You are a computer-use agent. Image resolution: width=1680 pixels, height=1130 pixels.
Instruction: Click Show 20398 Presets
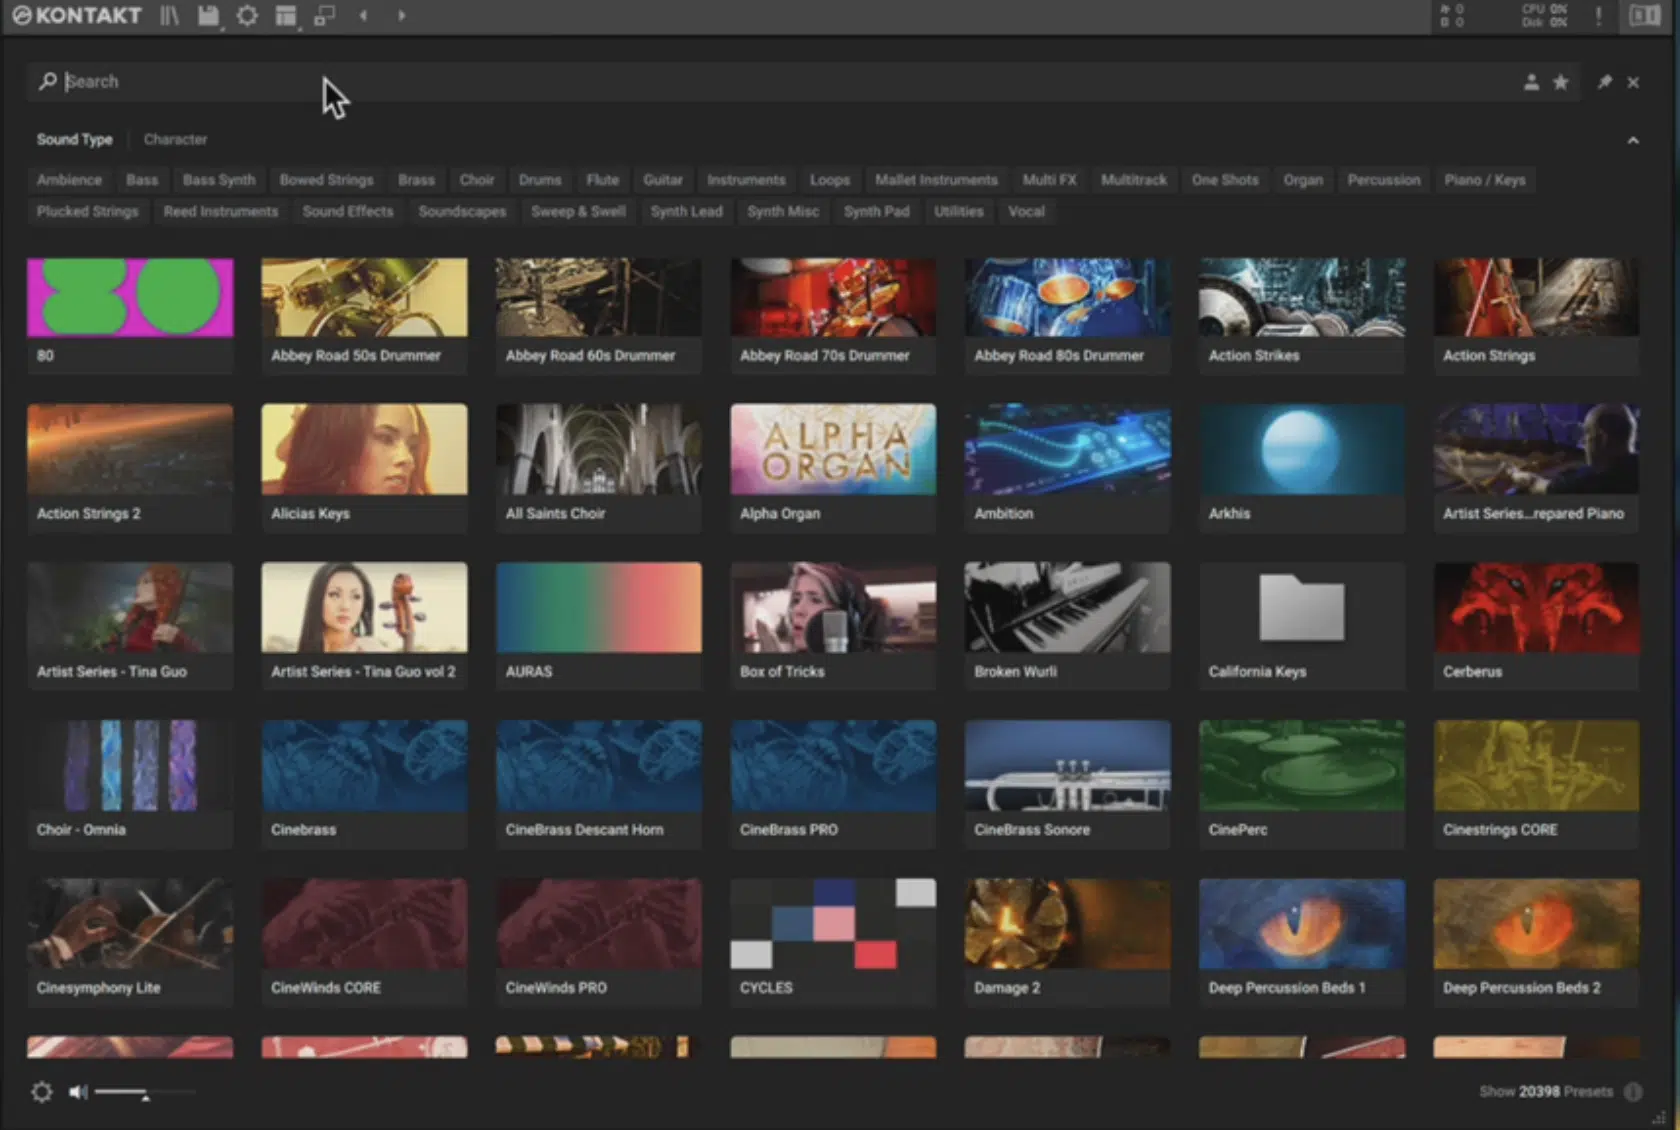1546,1092
